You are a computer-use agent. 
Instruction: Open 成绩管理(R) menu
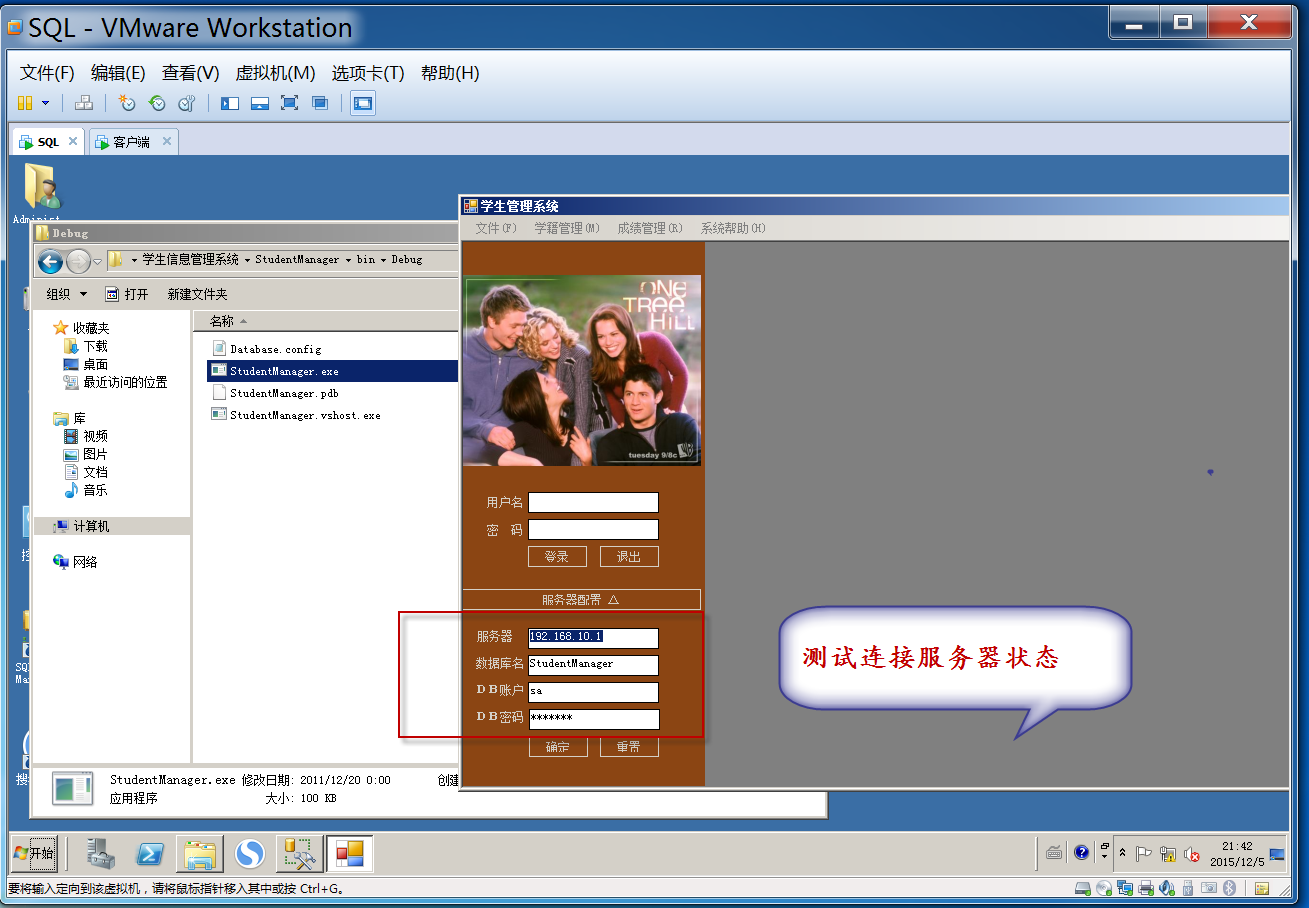click(x=649, y=228)
